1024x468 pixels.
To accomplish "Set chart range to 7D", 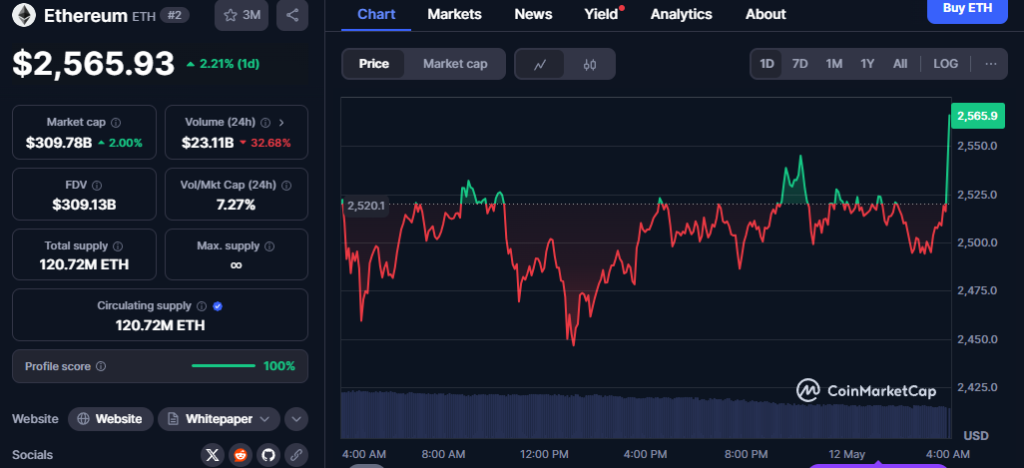I will point(800,64).
